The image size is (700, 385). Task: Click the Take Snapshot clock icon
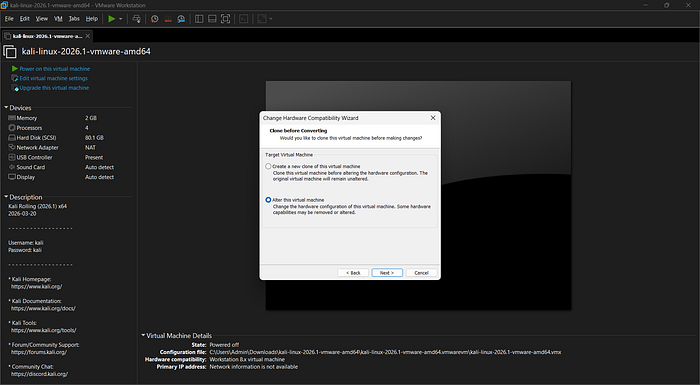tap(154, 19)
